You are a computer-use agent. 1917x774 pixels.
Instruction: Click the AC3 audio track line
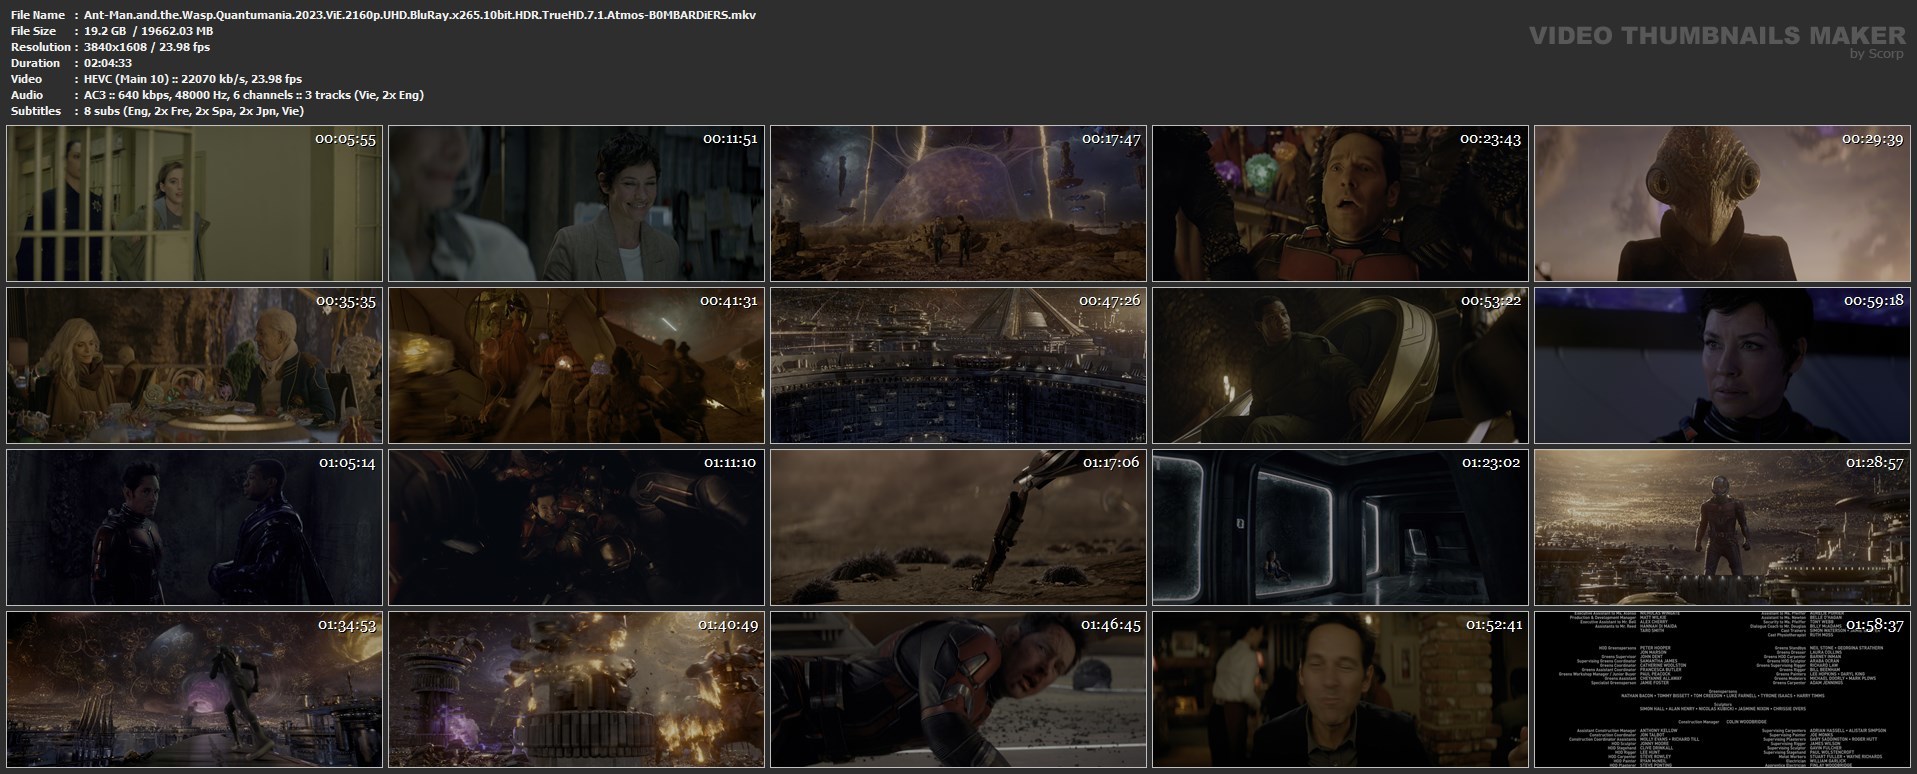(x=254, y=95)
